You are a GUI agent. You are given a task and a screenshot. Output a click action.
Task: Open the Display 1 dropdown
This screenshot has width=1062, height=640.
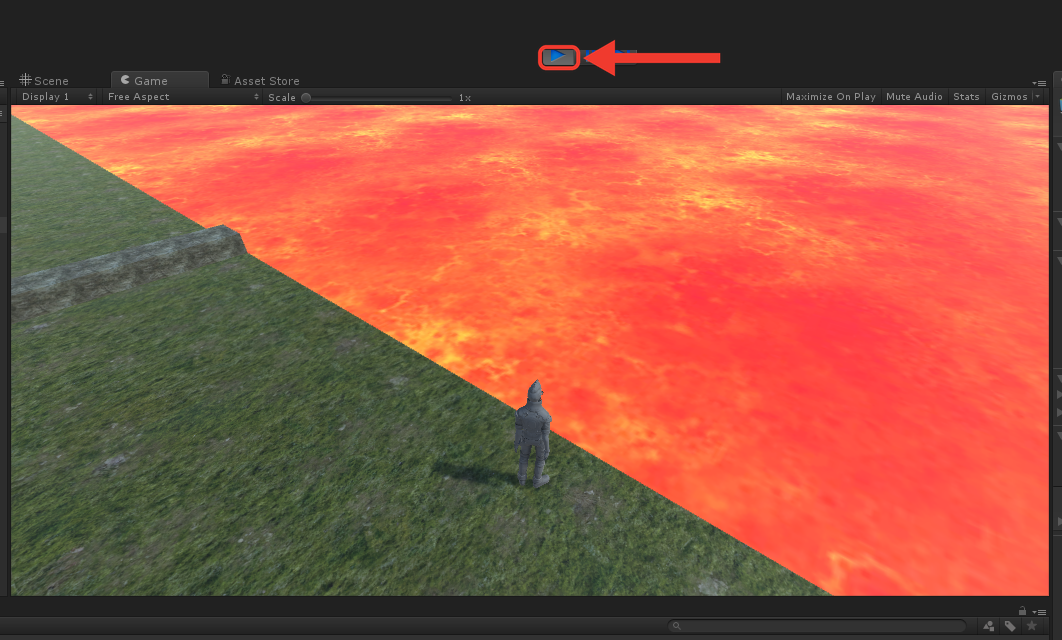tap(57, 97)
